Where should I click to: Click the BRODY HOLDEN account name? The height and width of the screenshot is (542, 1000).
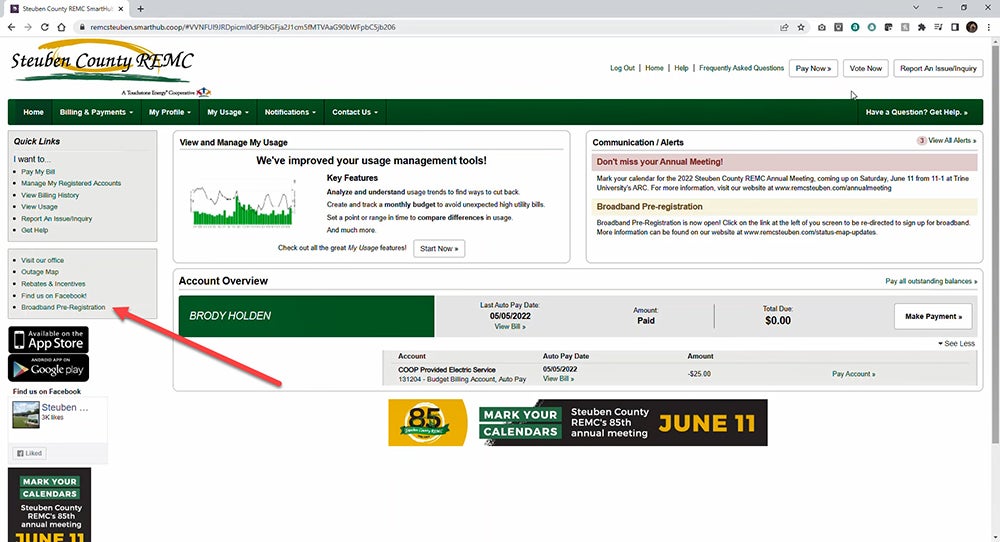coord(230,316)
